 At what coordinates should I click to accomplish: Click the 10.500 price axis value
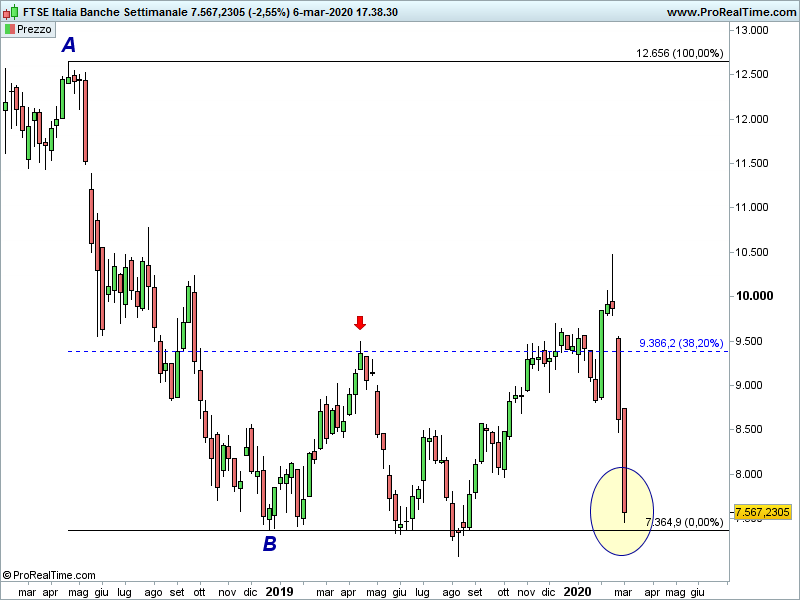pos(752,253)
